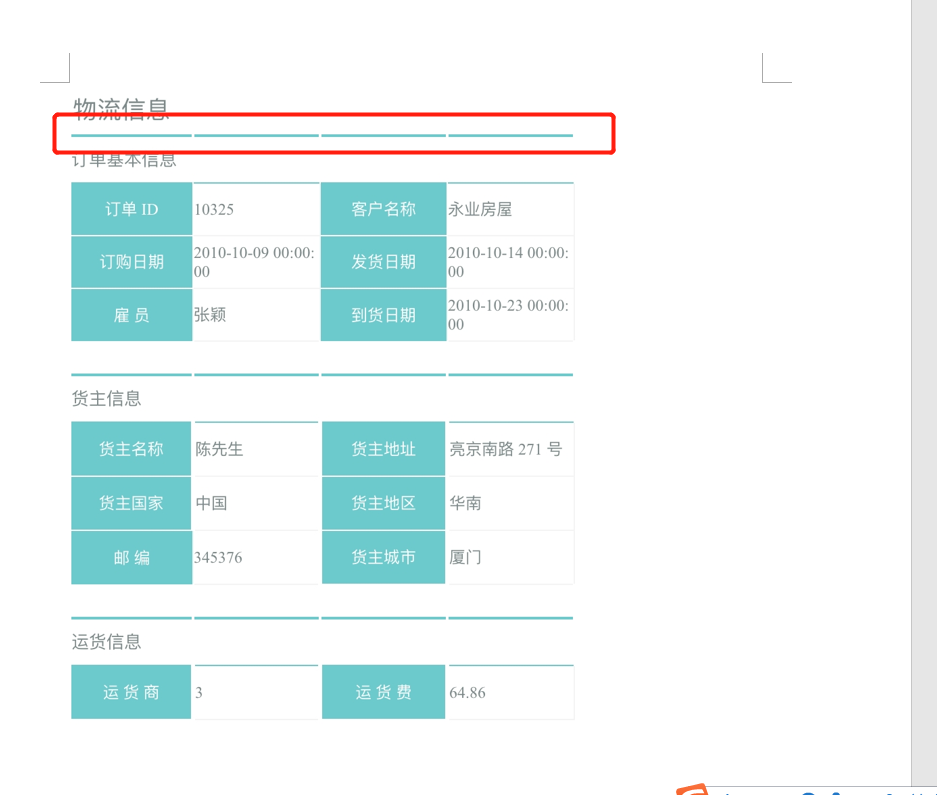Click the freight cost 64.86 cell

point(510,692)
